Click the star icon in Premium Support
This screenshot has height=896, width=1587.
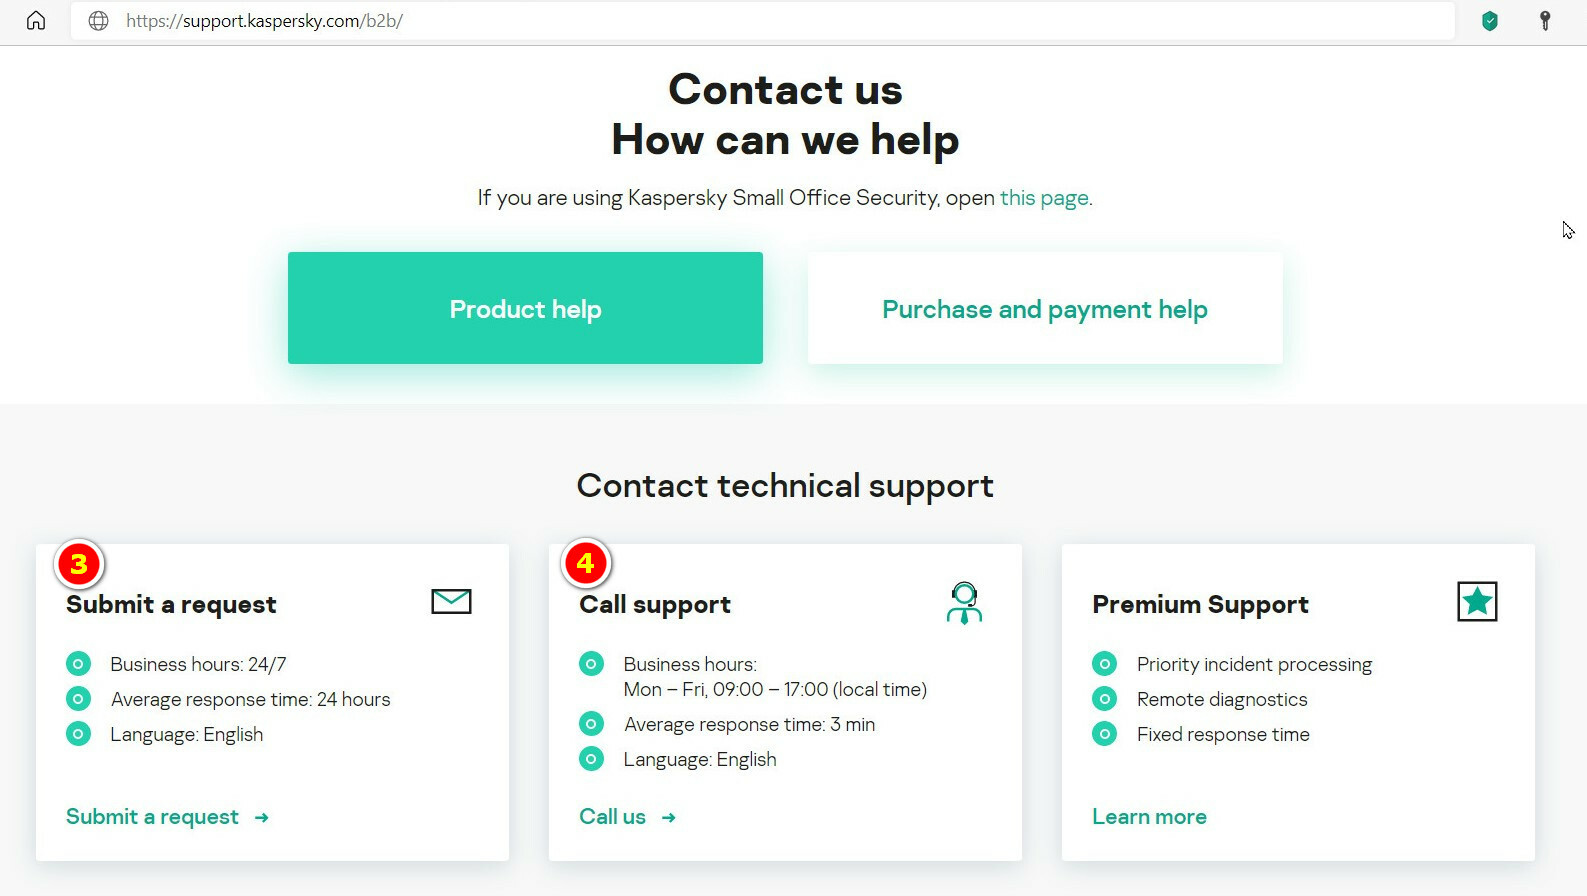point(1477,602)
